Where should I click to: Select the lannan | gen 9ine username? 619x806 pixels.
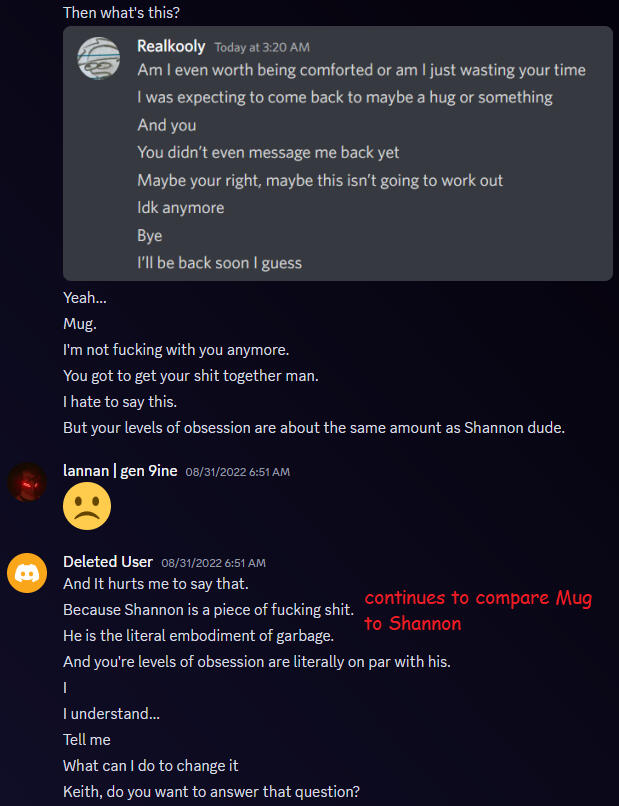[120, 471]
